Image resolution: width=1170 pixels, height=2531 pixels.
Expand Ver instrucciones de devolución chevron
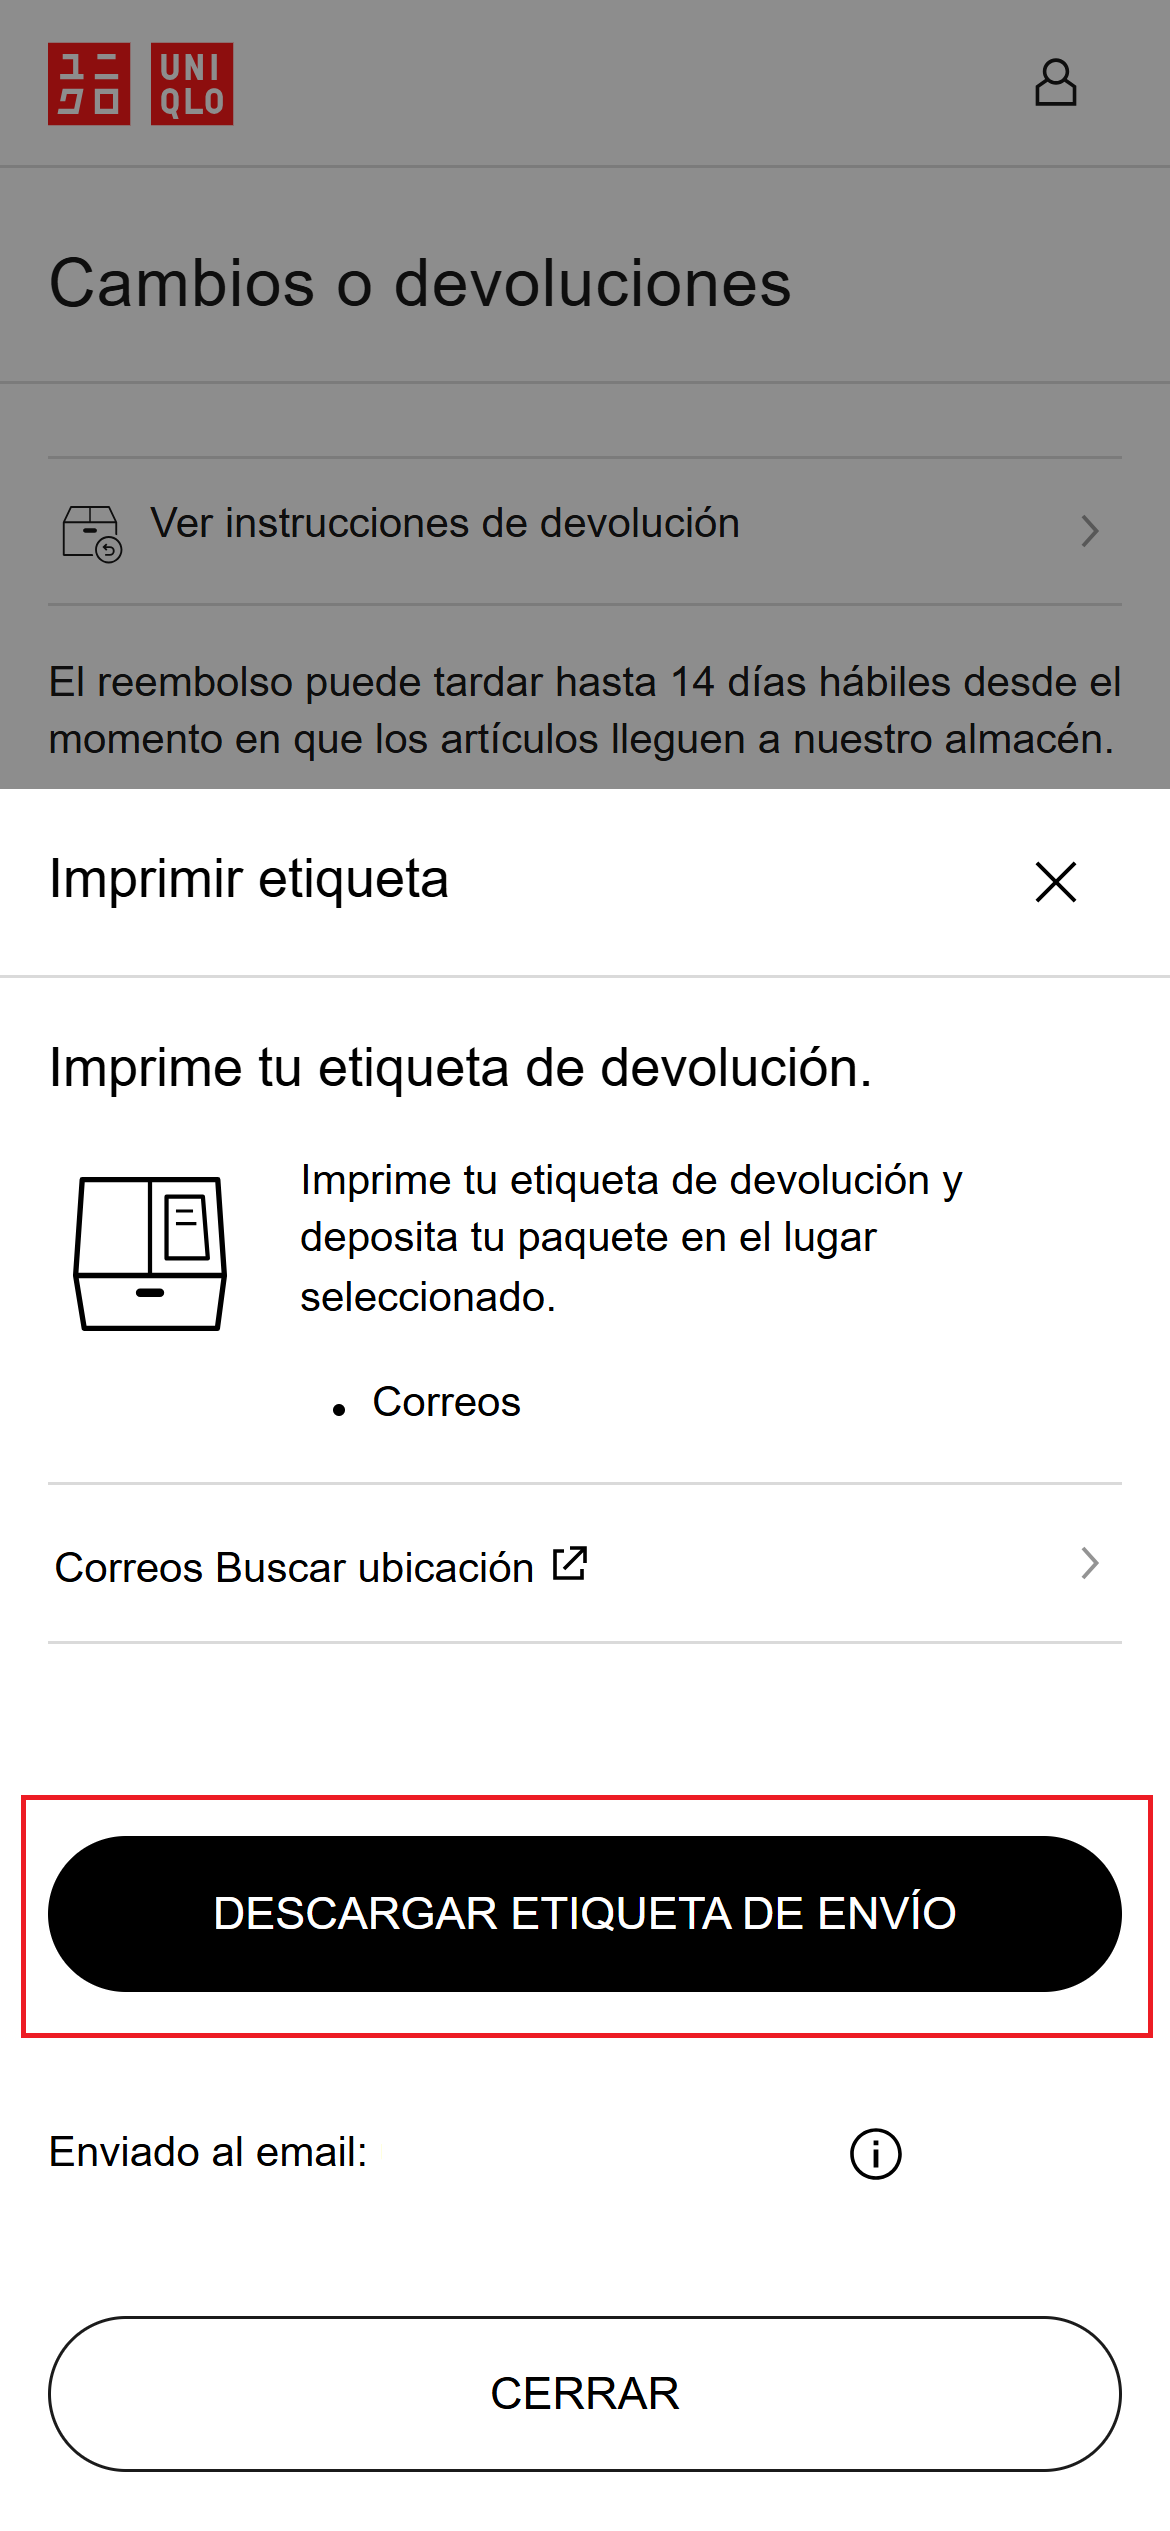[1090, 531]
